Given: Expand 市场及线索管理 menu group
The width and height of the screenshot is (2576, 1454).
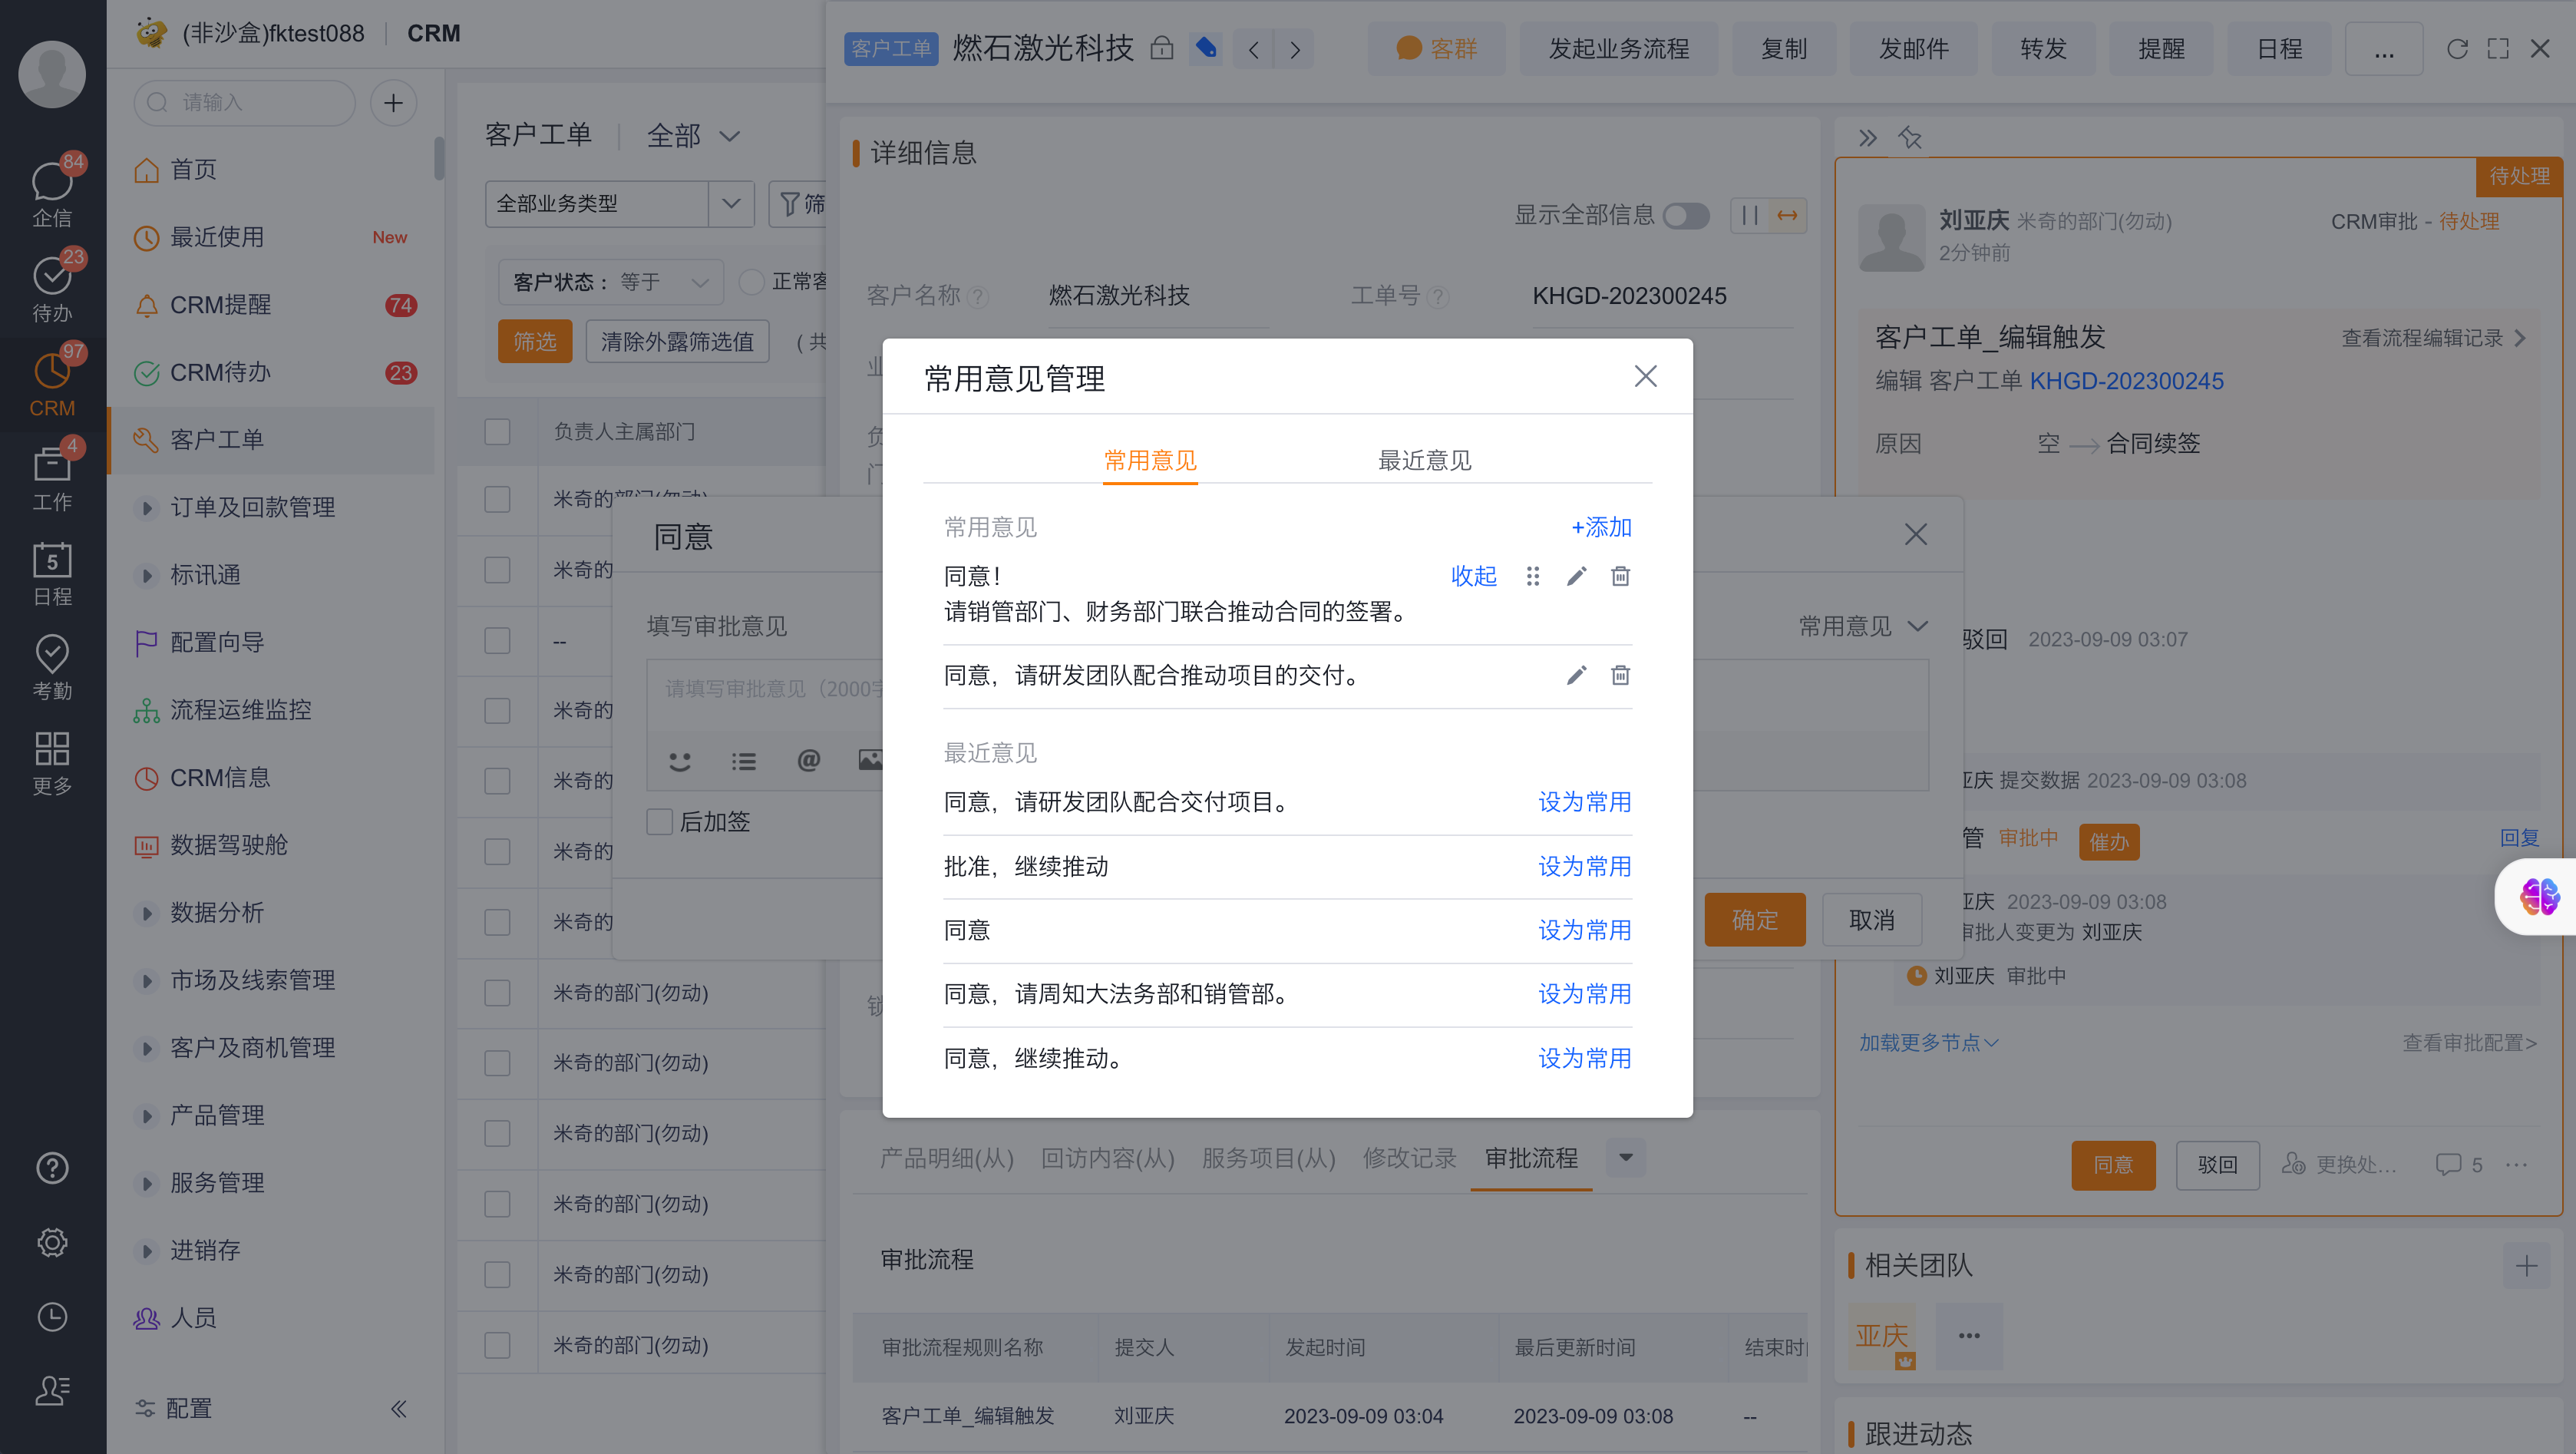Looking at the screenshot, I should click(x=147, y=980).
